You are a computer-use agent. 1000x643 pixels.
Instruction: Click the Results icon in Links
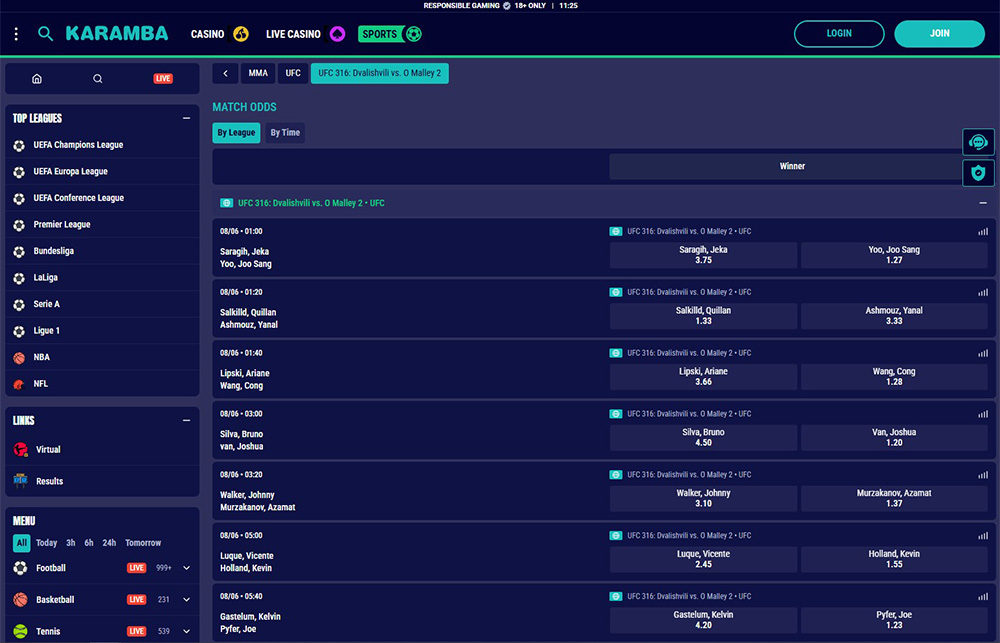click(20, 481)
